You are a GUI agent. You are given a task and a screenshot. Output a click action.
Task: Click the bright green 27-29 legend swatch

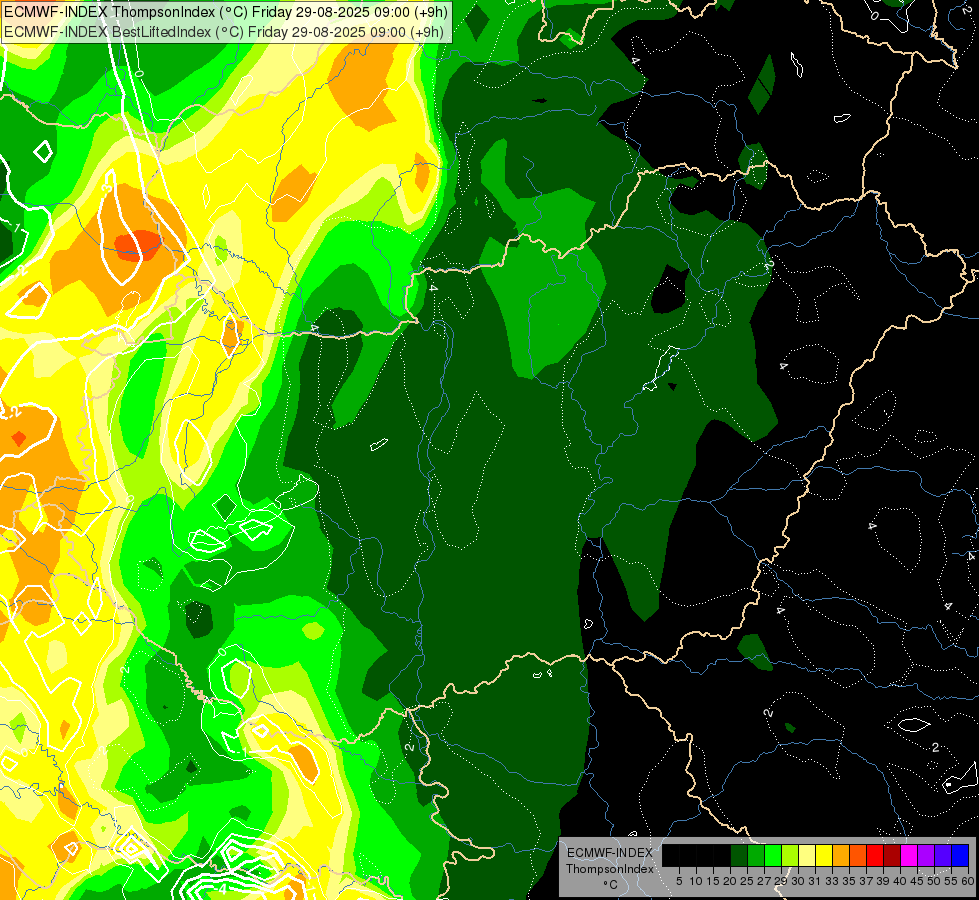coord(773,856)
